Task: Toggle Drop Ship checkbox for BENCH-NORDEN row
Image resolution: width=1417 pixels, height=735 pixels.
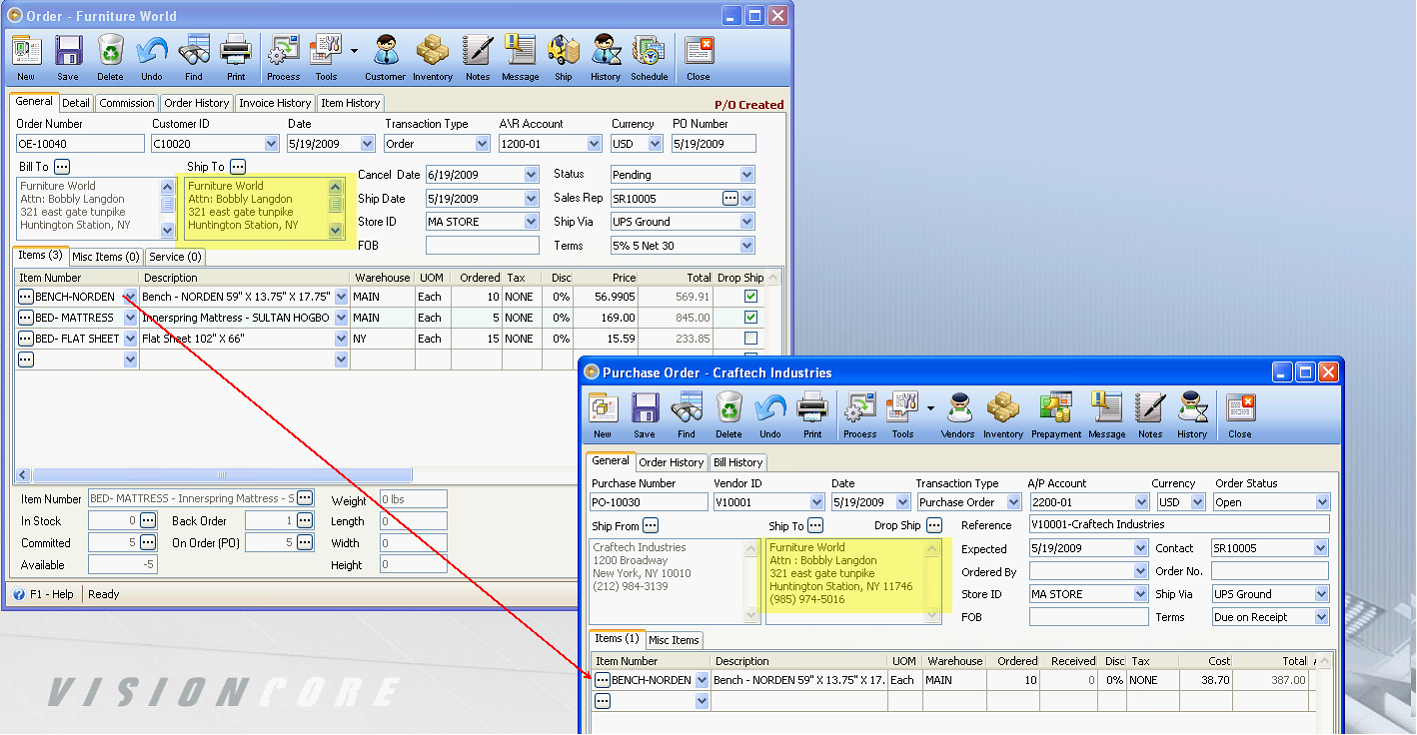Action: (x=751, y=297)
